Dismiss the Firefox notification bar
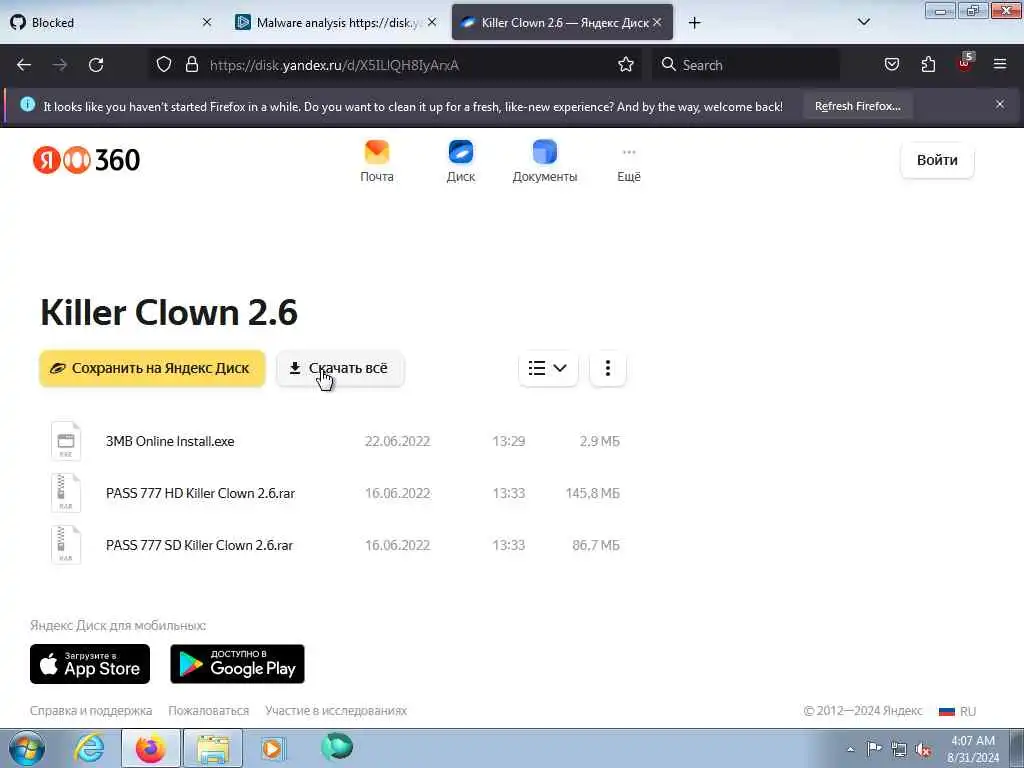 (1000, 104)
